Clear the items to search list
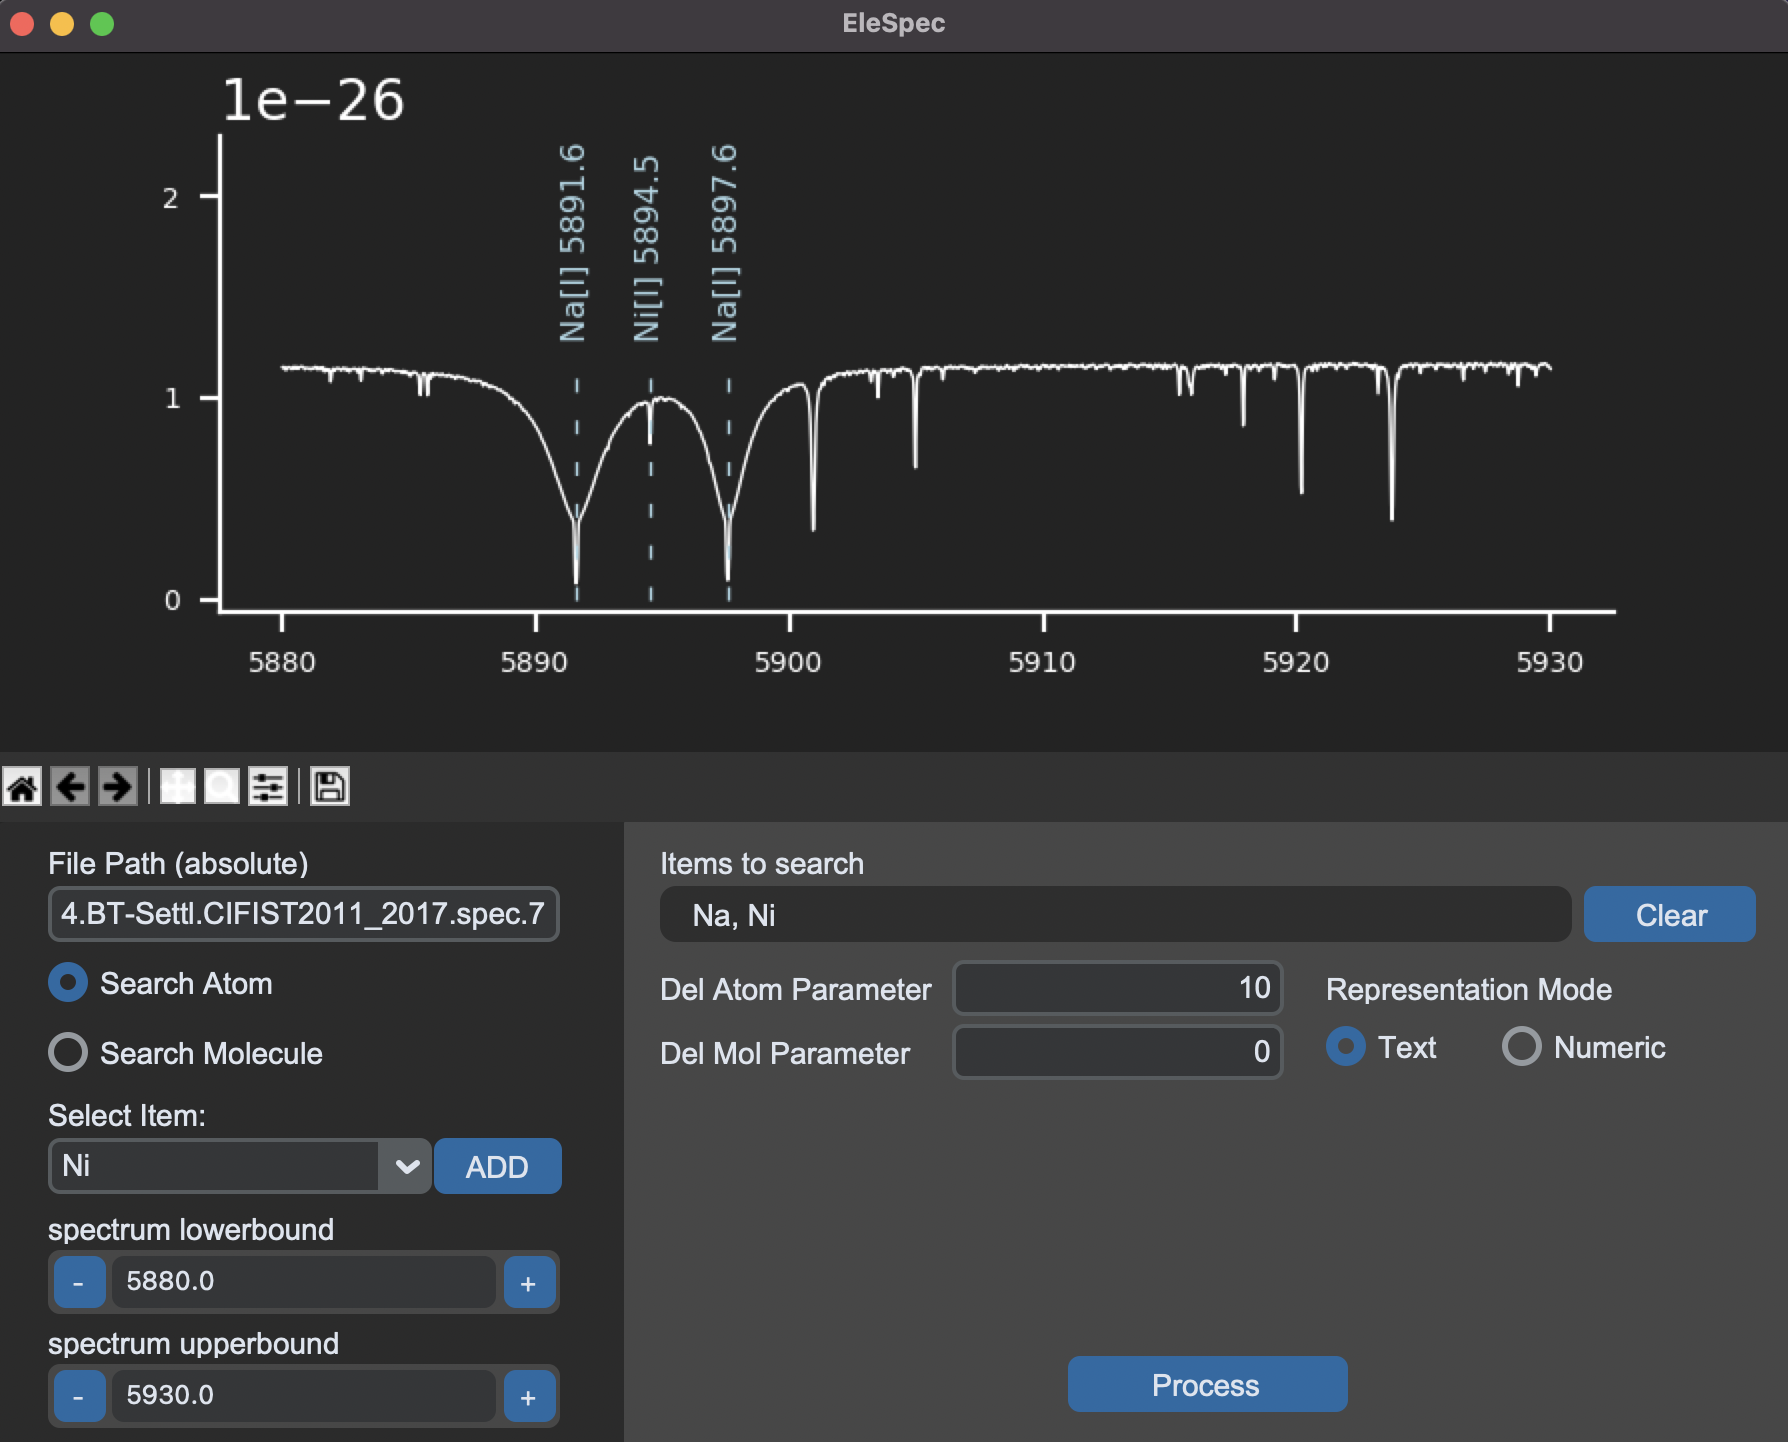This screenshot has width=1788, height=1442. coord(1670,914)
